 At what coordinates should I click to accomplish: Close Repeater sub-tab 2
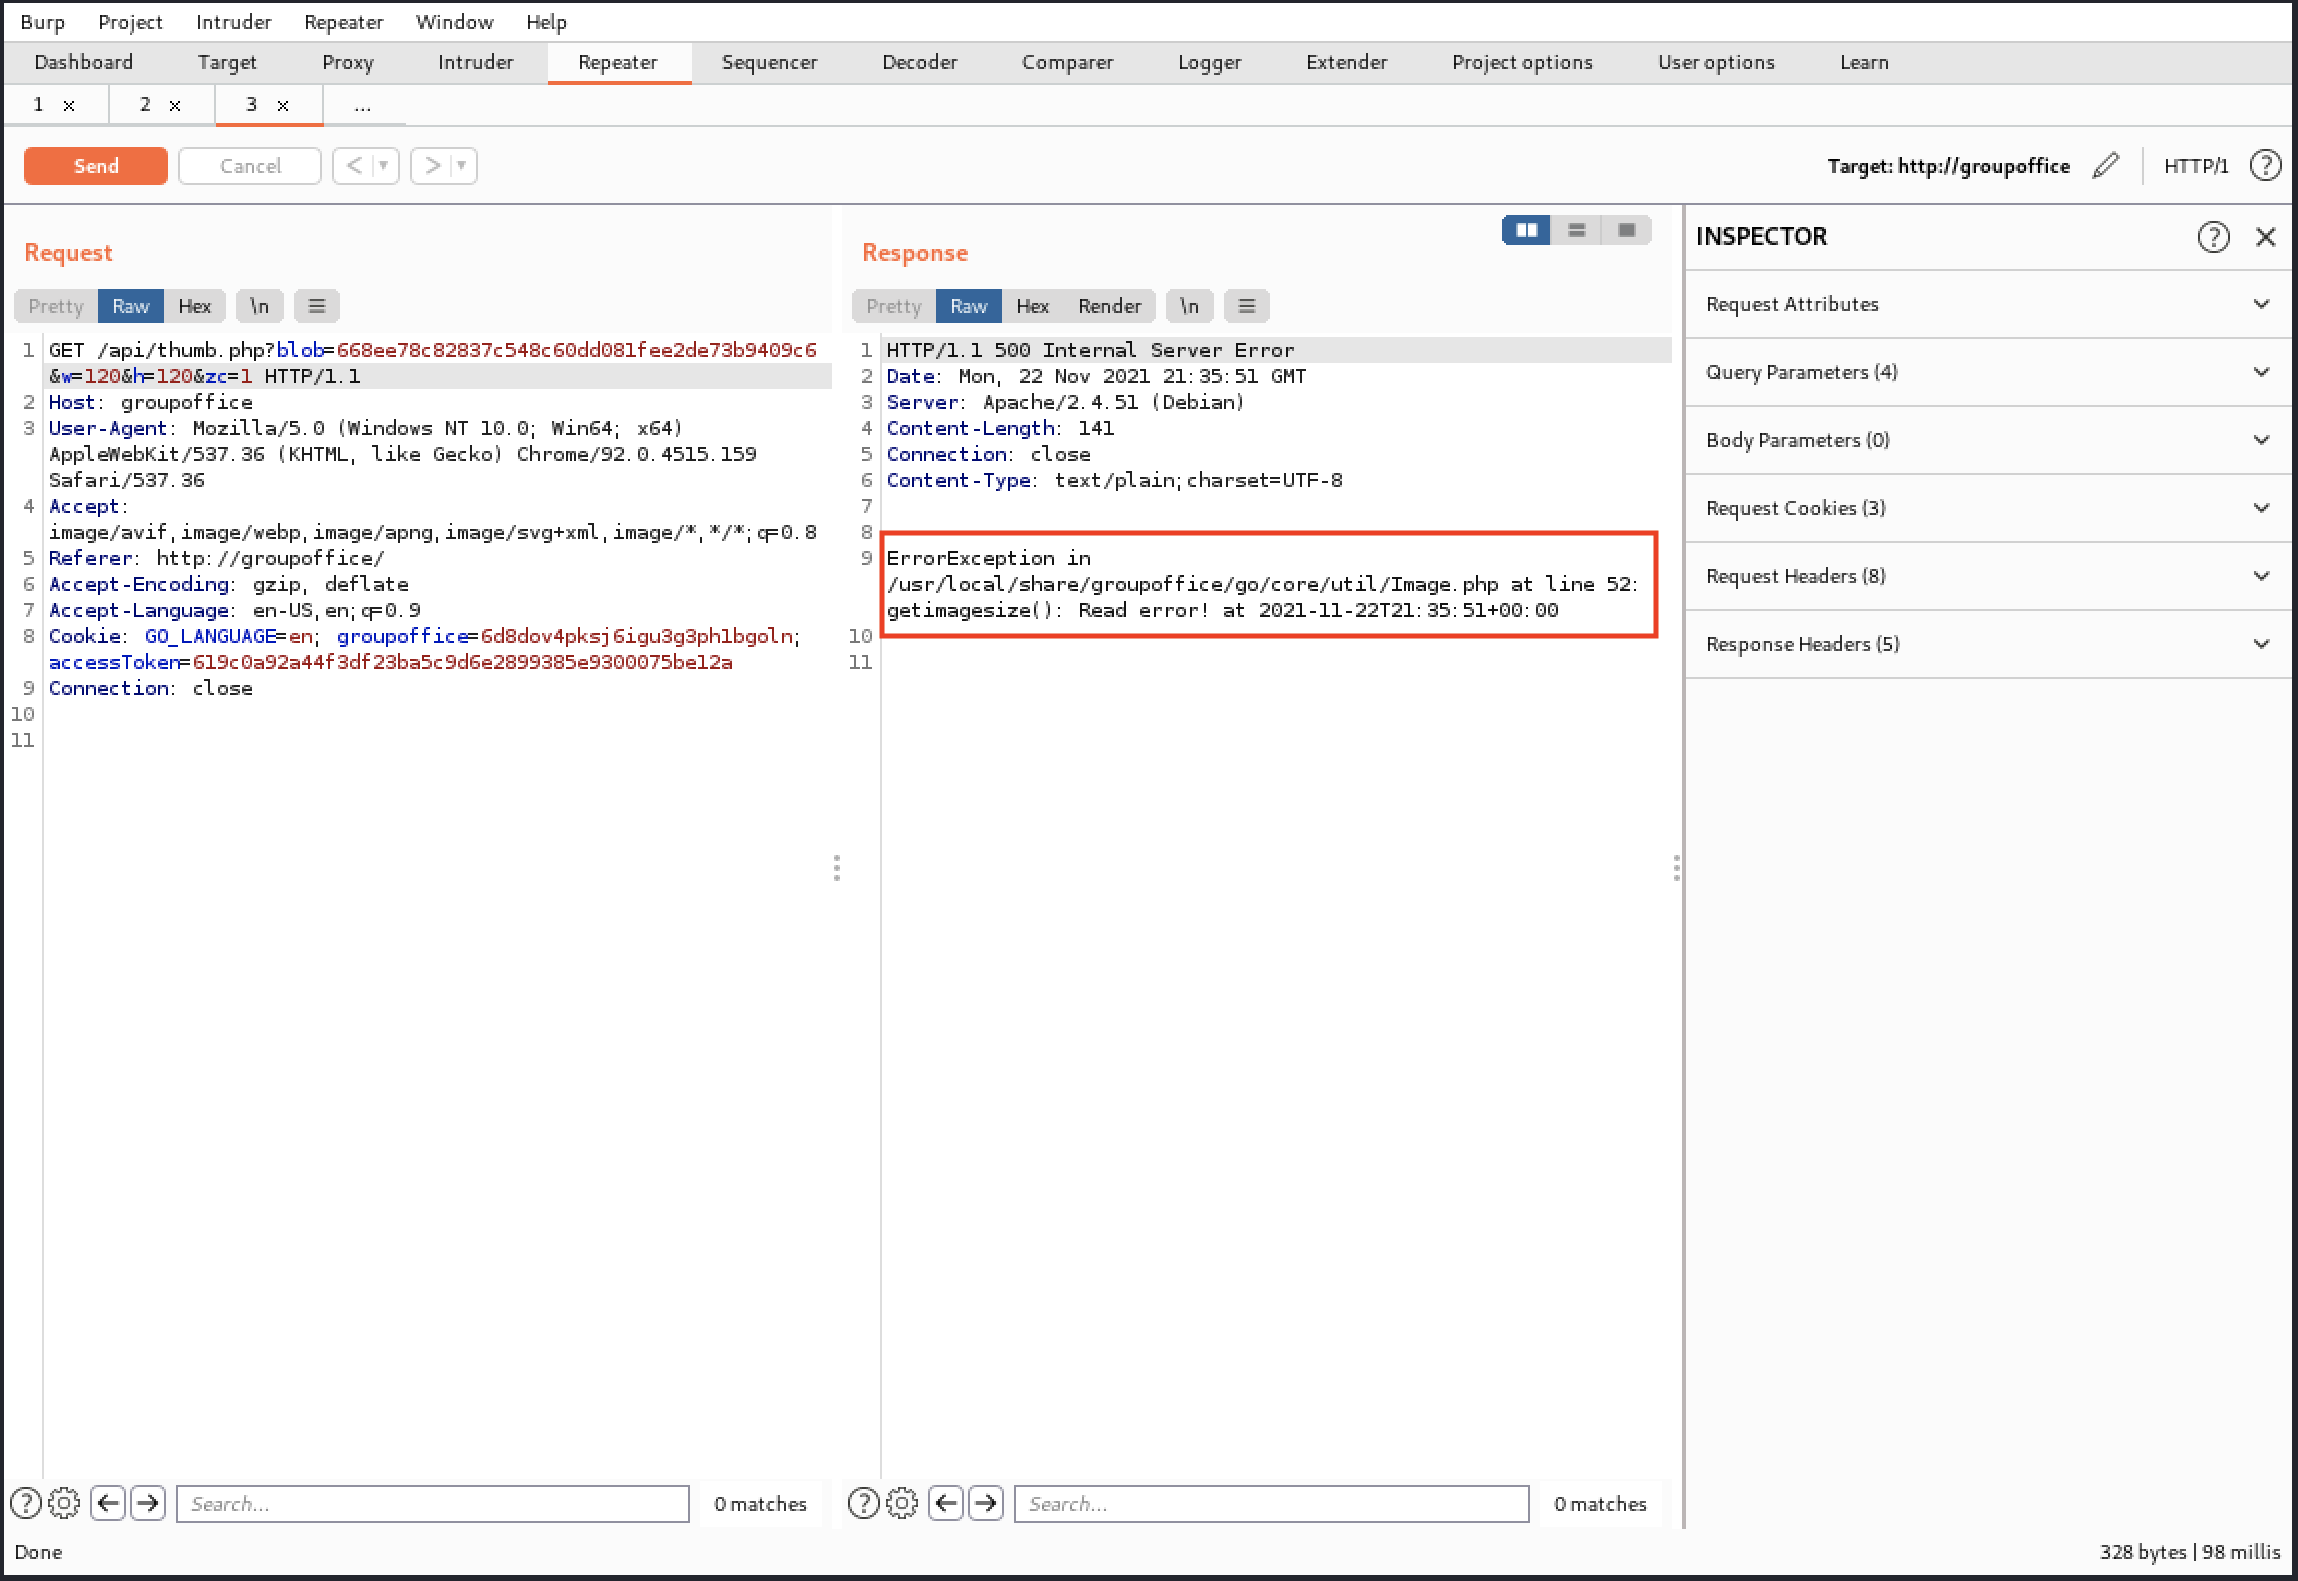coord(175,105)
